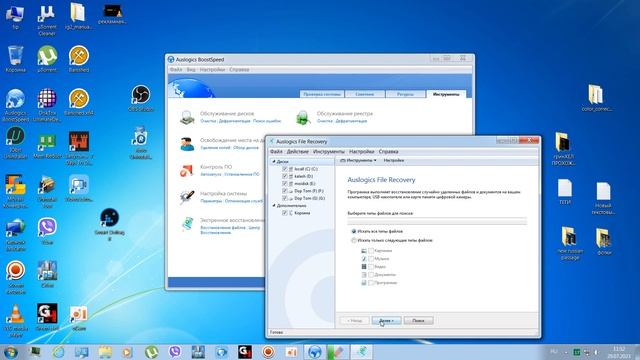The height and width of the screenshot is (360, 640).
Task: Click the Далее button in File Recovery
Action: (x=386, y=321)
